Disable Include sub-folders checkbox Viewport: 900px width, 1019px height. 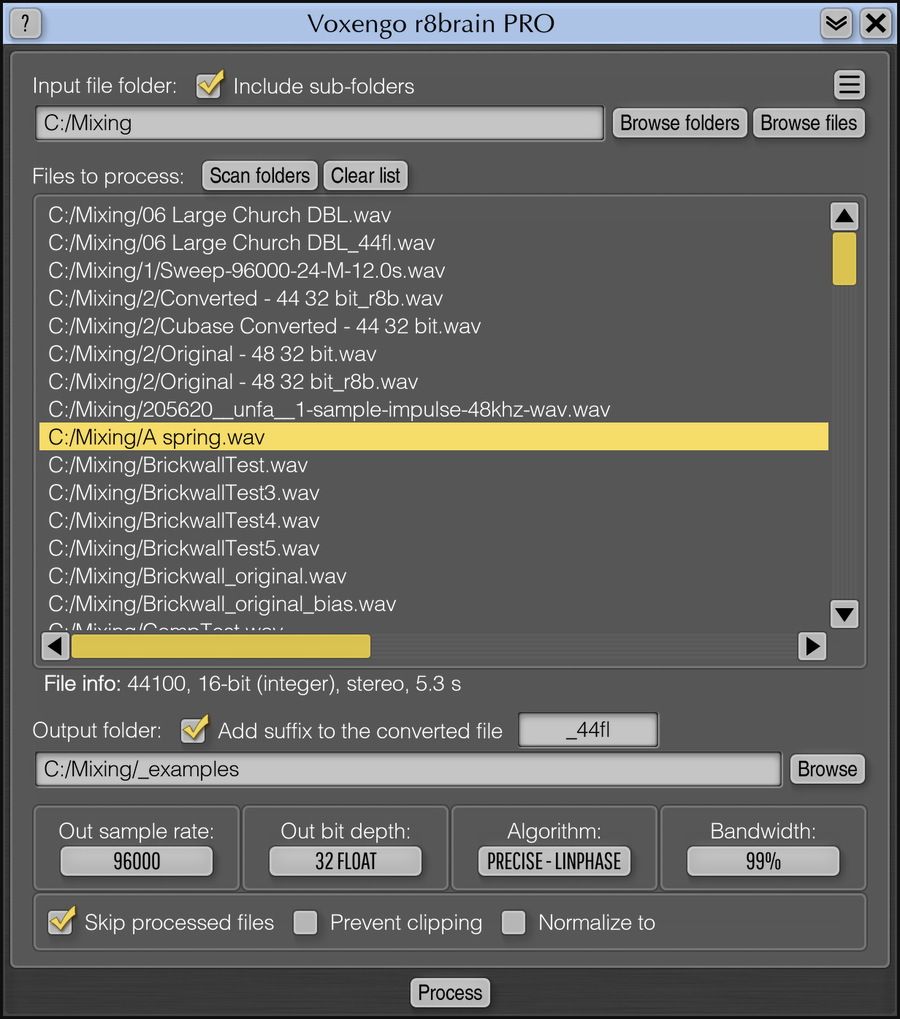pyautogui.click(x=210, y=85)
